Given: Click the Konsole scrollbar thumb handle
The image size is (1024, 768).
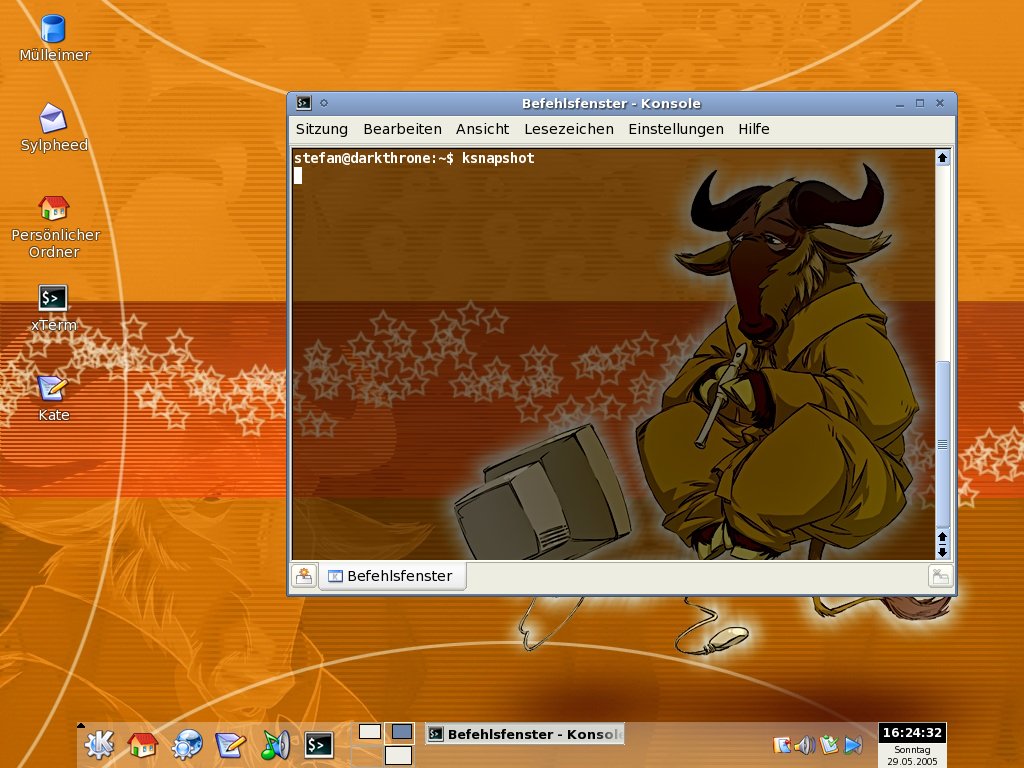Looking at the screenshot, I should (x=942, y=444).
